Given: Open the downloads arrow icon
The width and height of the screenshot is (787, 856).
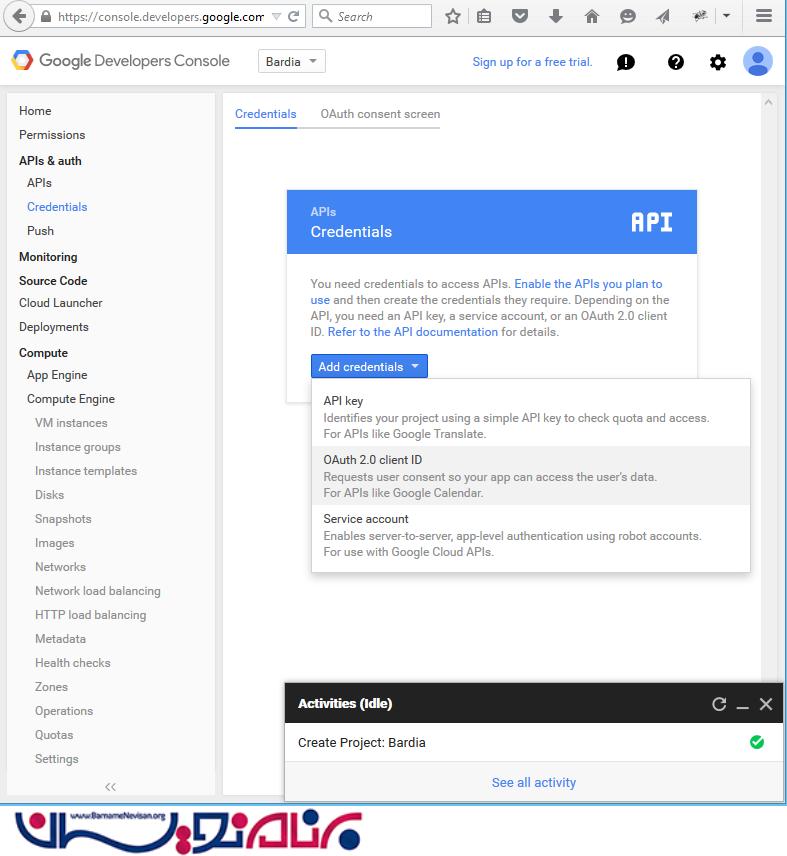Looking at the screenshot, I should [x=556, y=16].
